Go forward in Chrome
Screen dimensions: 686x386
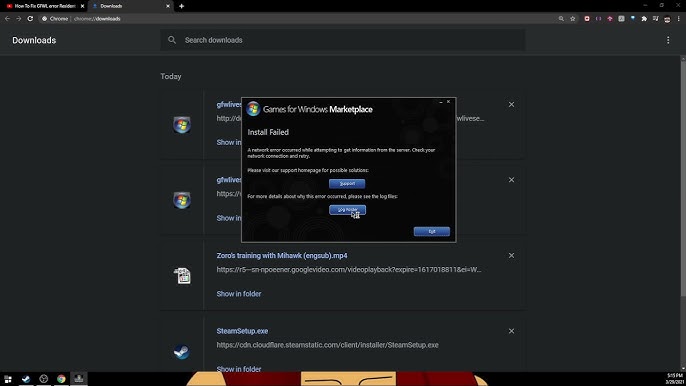pyautogui.click(x=18, y=19)
